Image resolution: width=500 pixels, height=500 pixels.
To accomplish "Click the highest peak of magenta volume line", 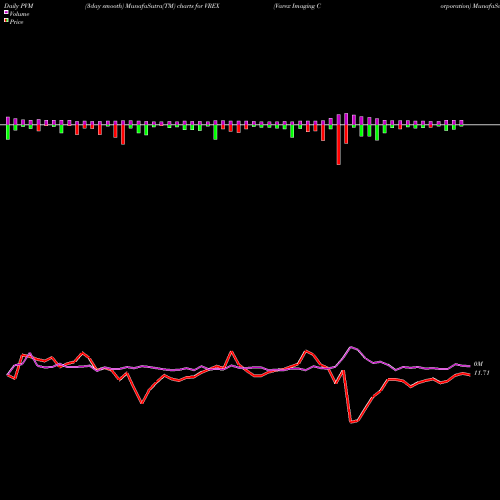I will (351, 347).
